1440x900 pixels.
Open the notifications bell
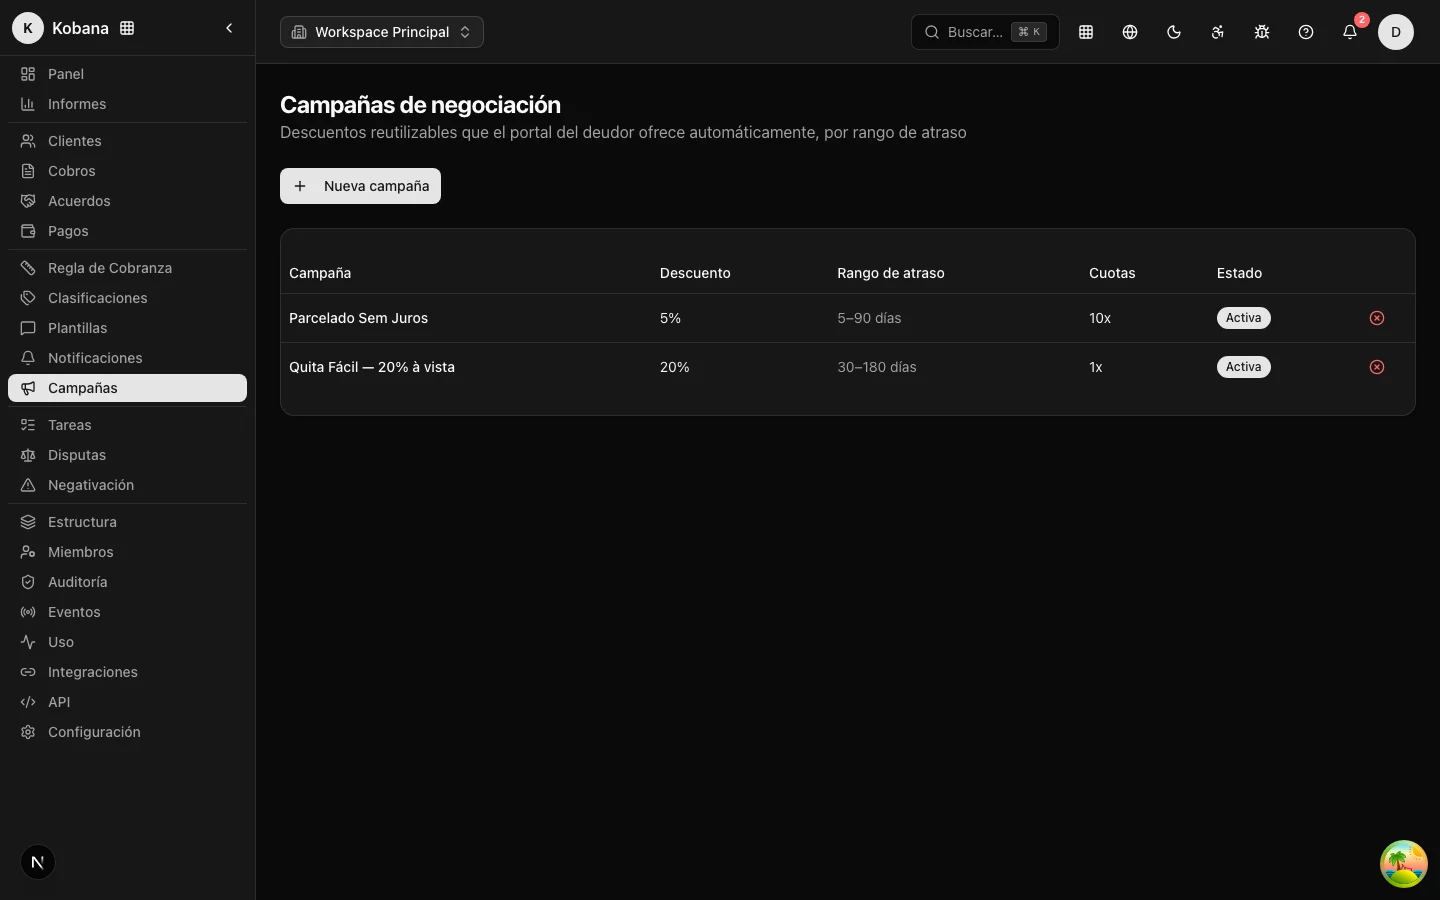pos(1350,32)
